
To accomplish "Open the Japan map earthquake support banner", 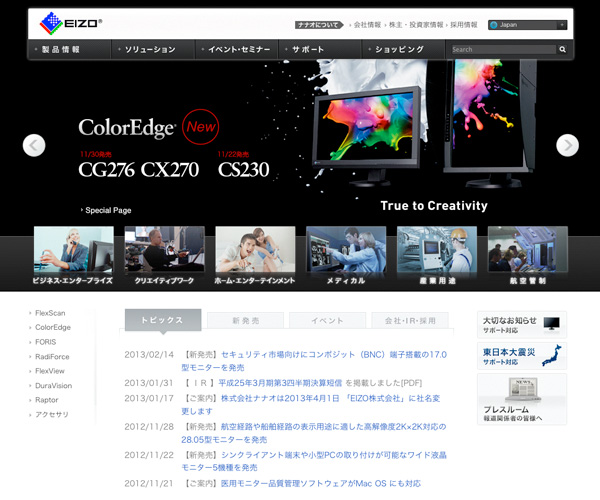I will (x=521, y=356).
